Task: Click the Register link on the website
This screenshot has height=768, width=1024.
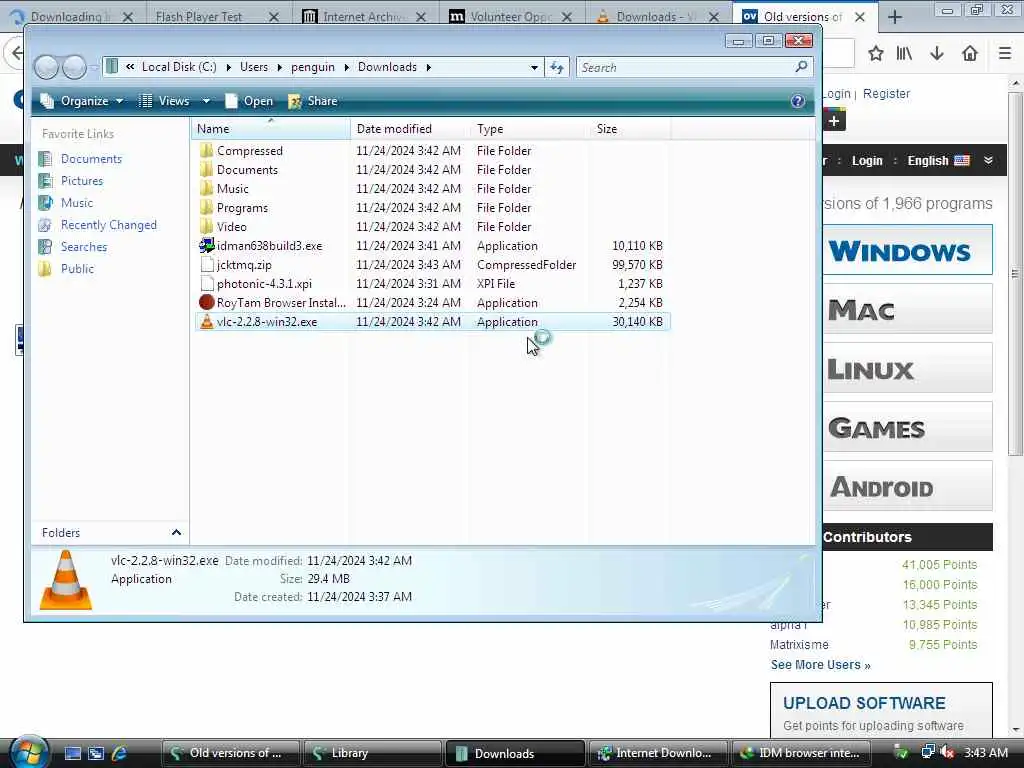Action: (x=886, y=93)
